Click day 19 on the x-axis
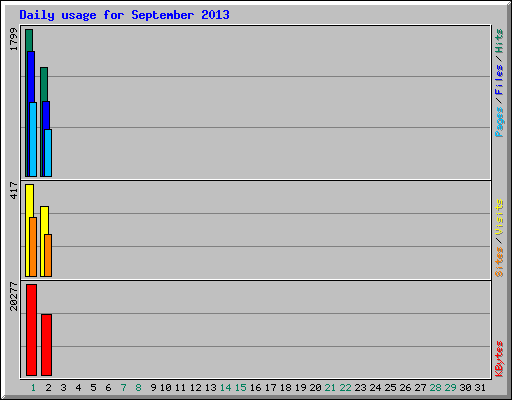512x400 pixels. coord(301,388)
